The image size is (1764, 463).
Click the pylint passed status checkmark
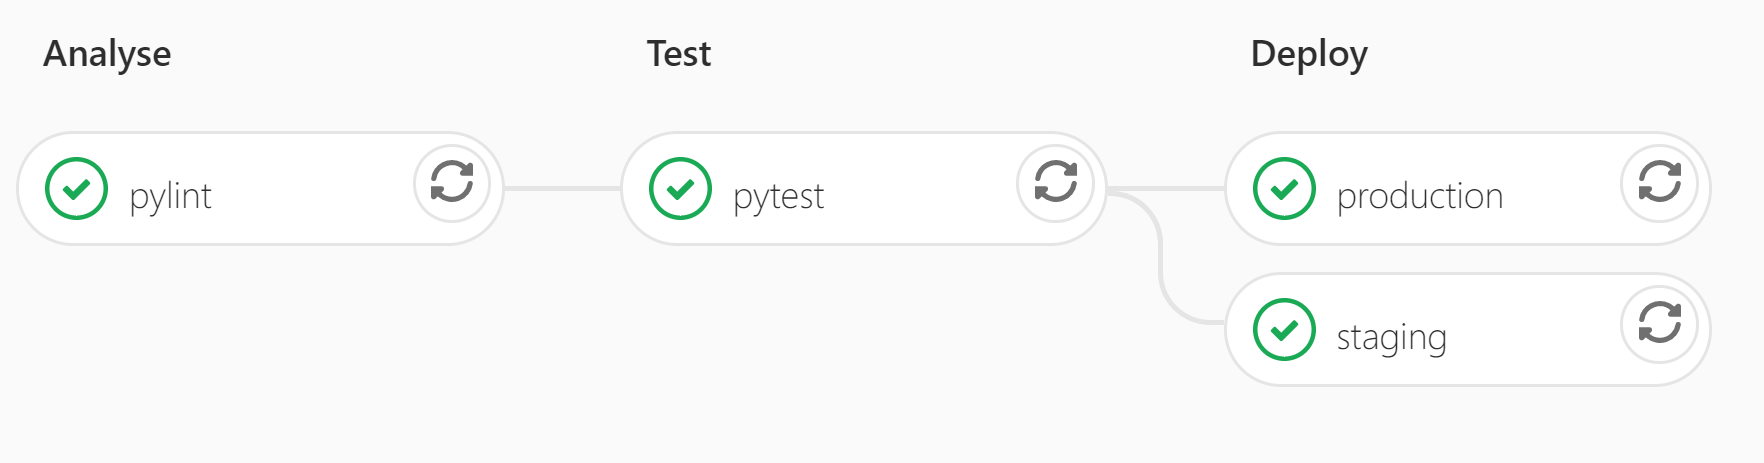pos(77,189)
